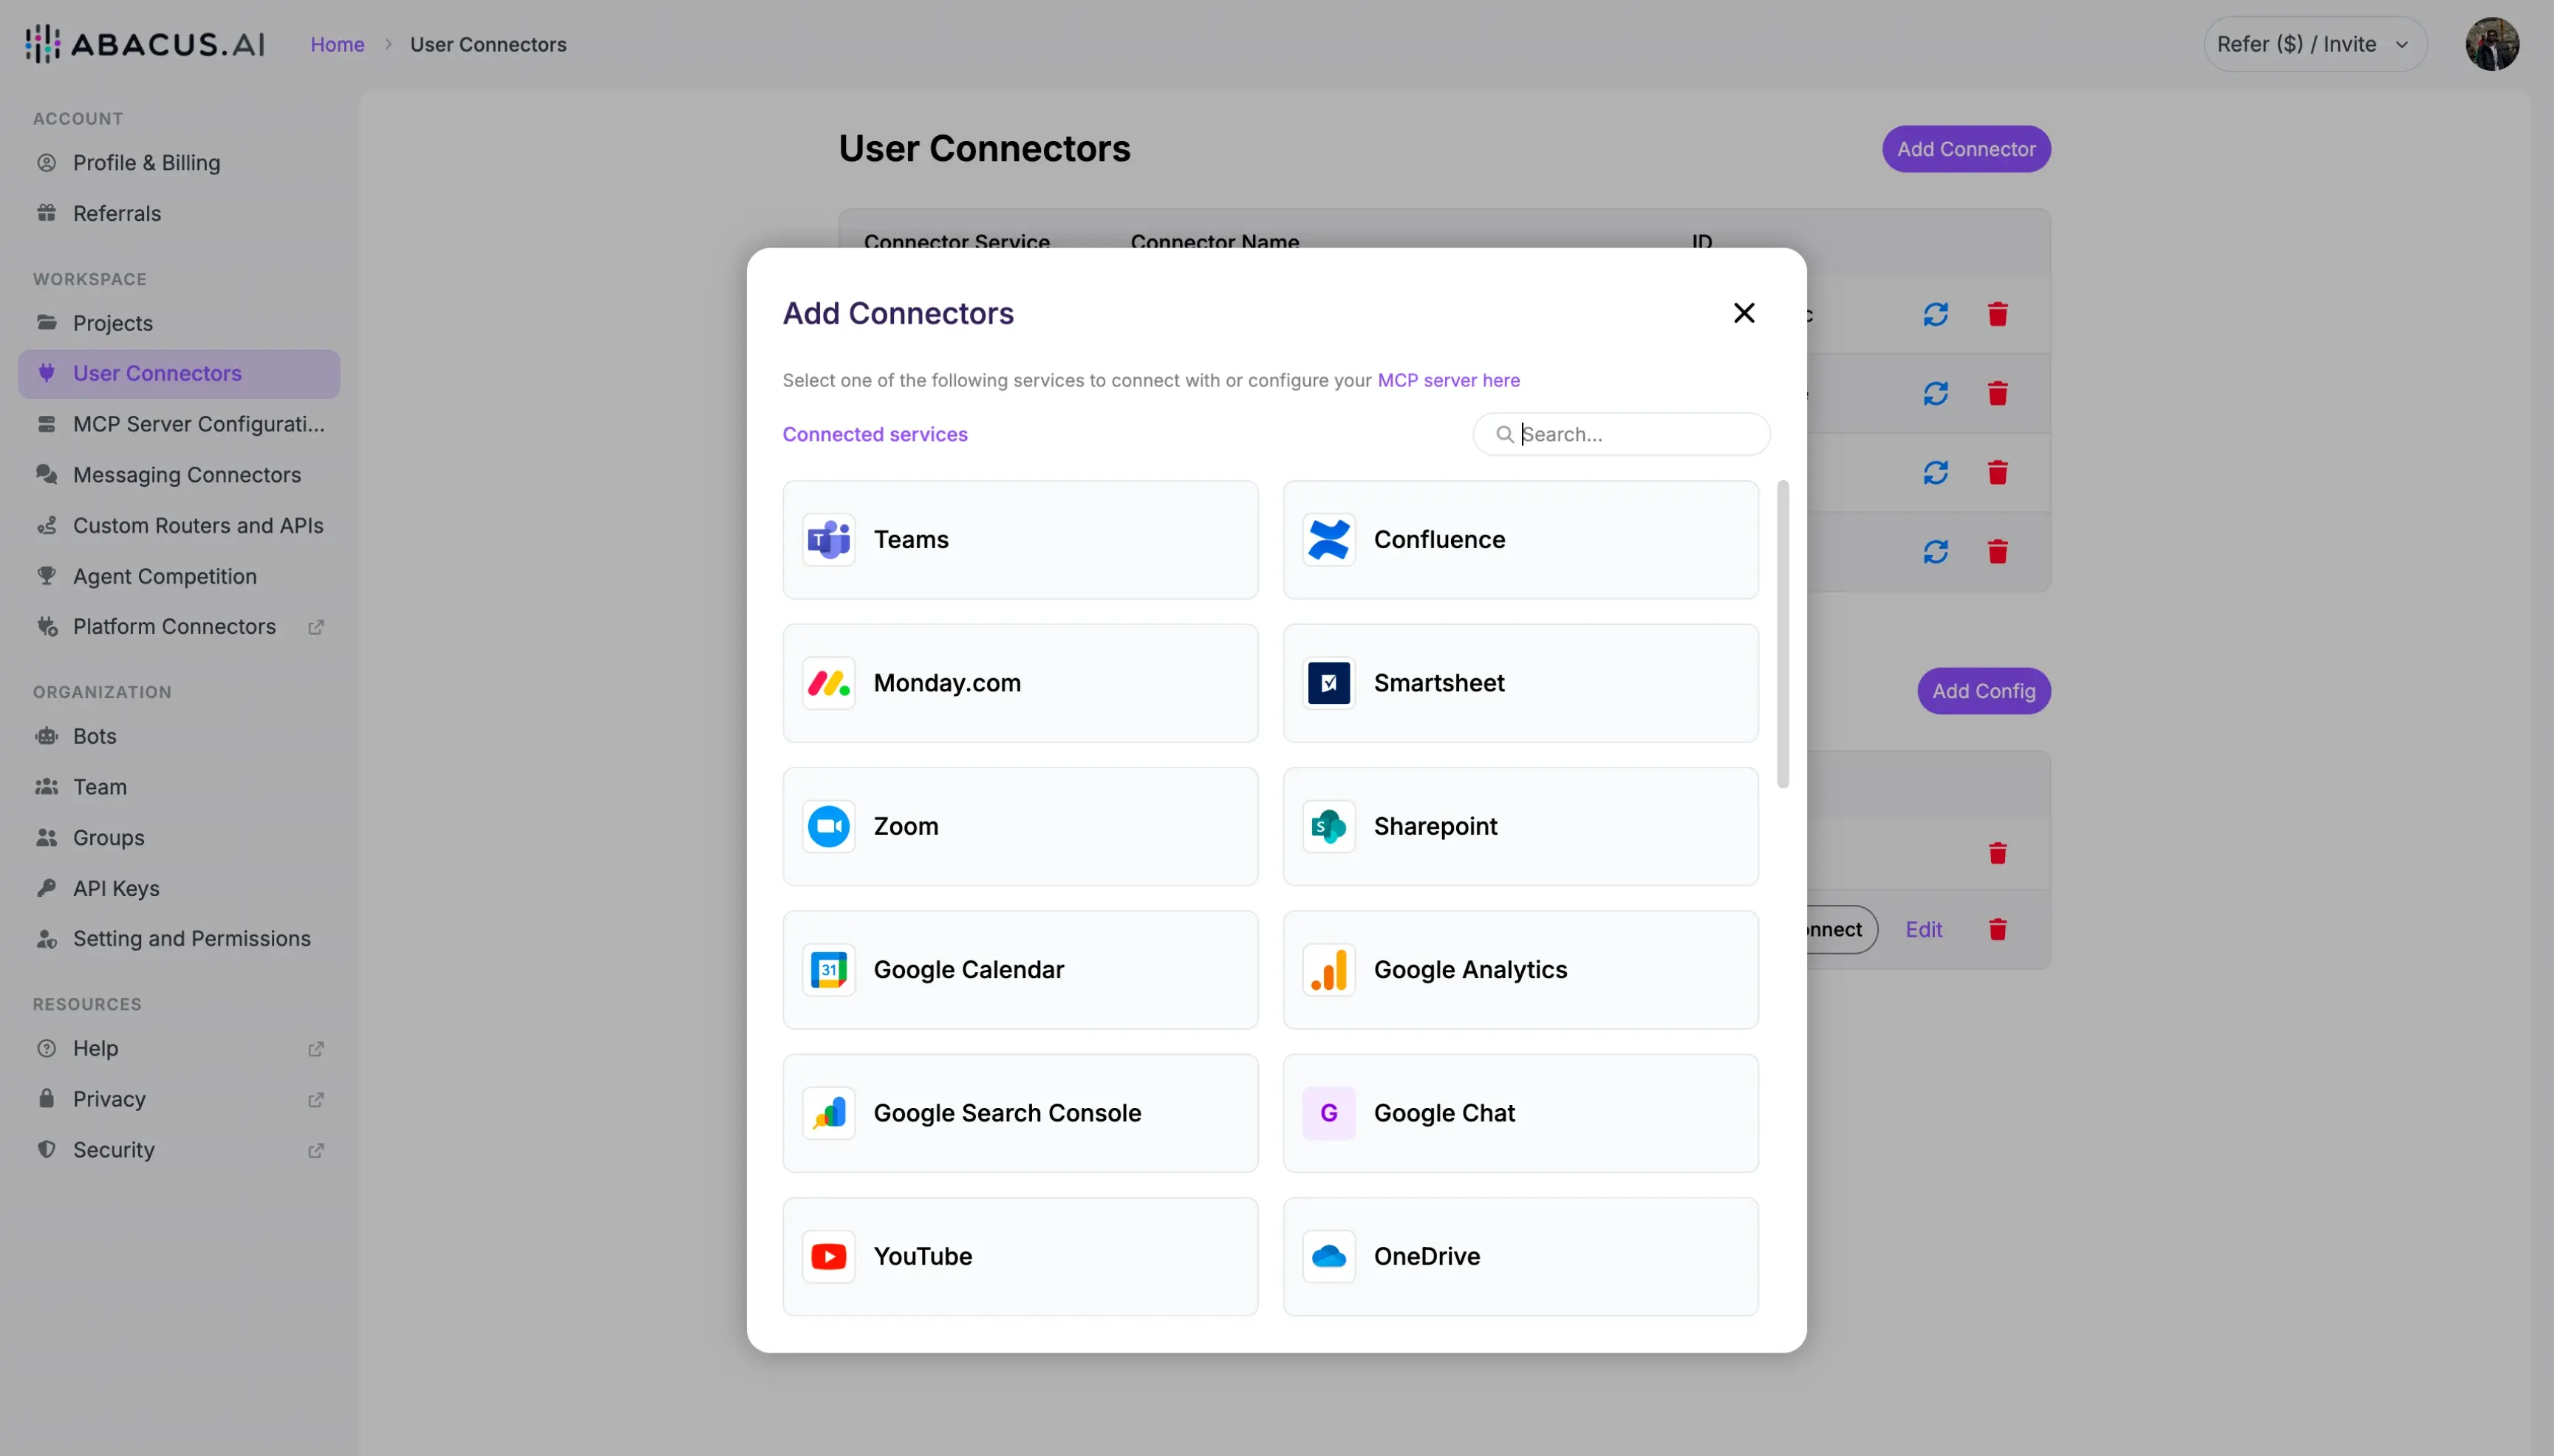Image resolution: width=2554 pixels, height=1456 pixels.
Task: Click the Security shield icon
Action: pyautogui.click(x=46, y=1150)
